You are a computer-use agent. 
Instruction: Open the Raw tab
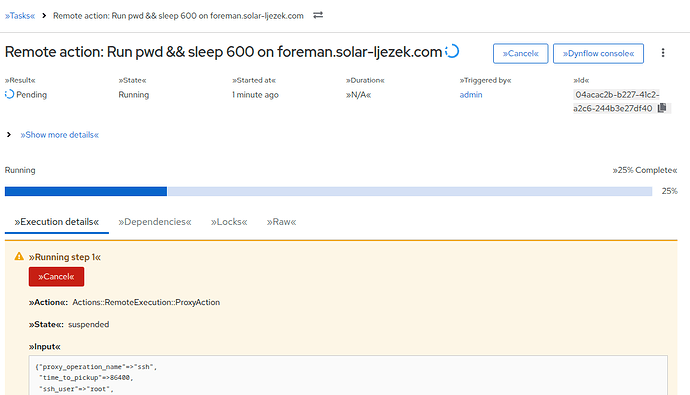coord(281,222)
